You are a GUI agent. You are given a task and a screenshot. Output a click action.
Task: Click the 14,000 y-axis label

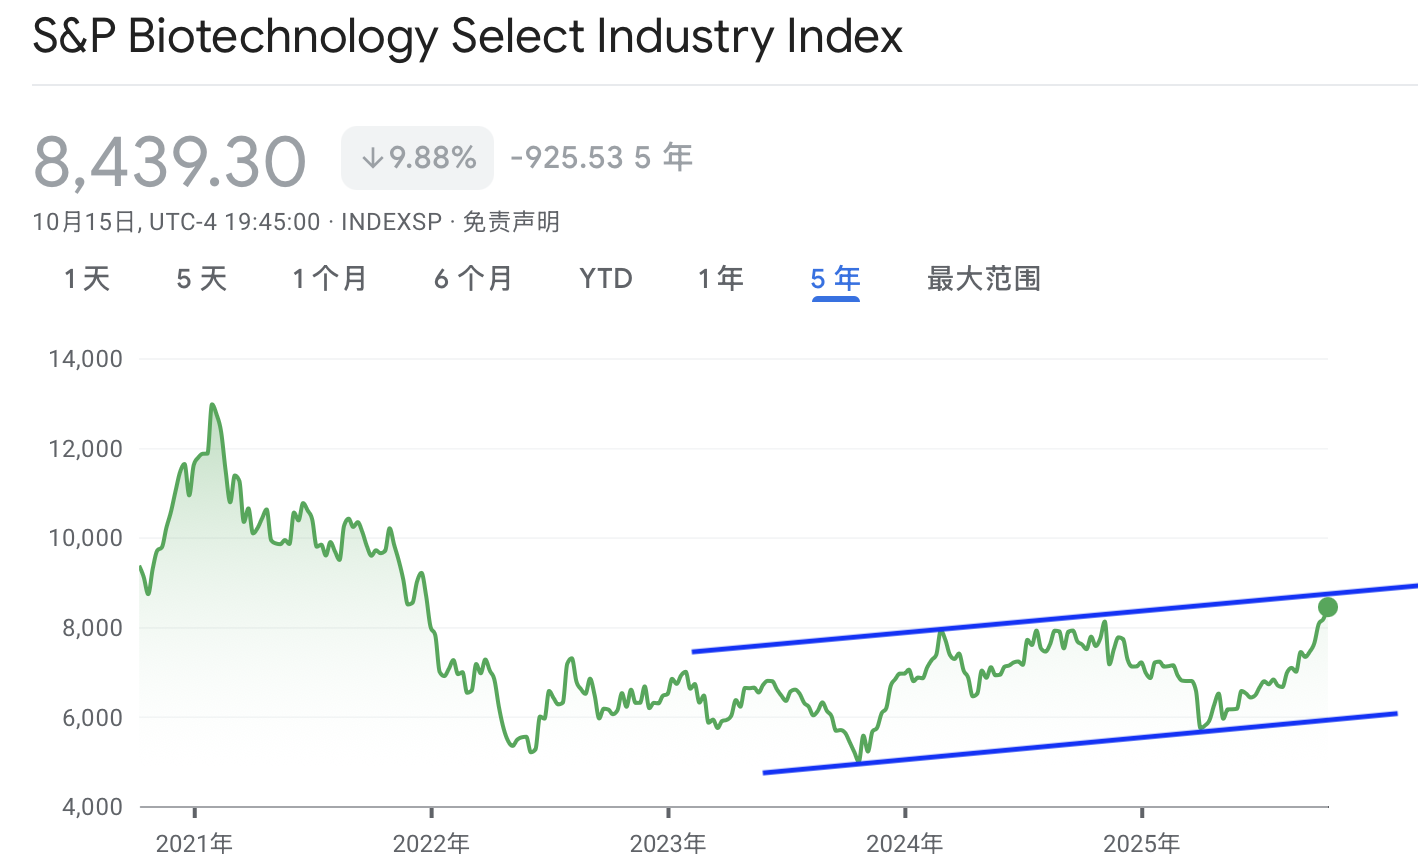[x=86, y=359]
